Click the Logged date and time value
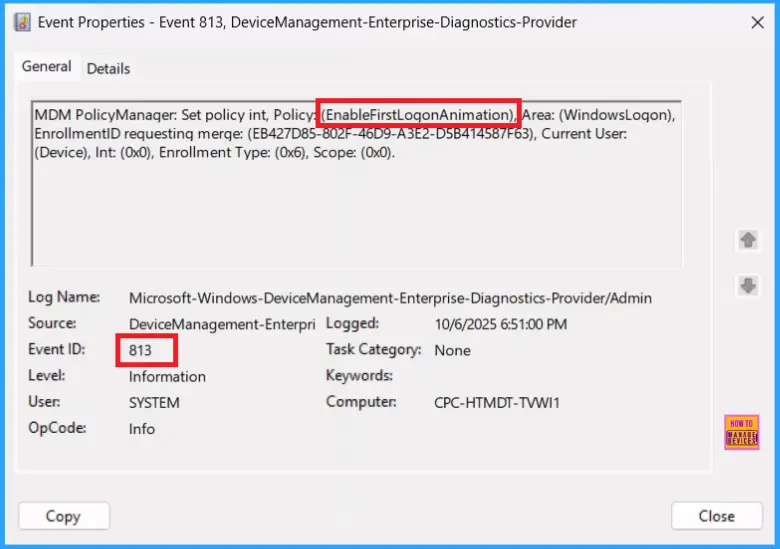The height and width of the screenshot is (549, 780). coord(501,324)
